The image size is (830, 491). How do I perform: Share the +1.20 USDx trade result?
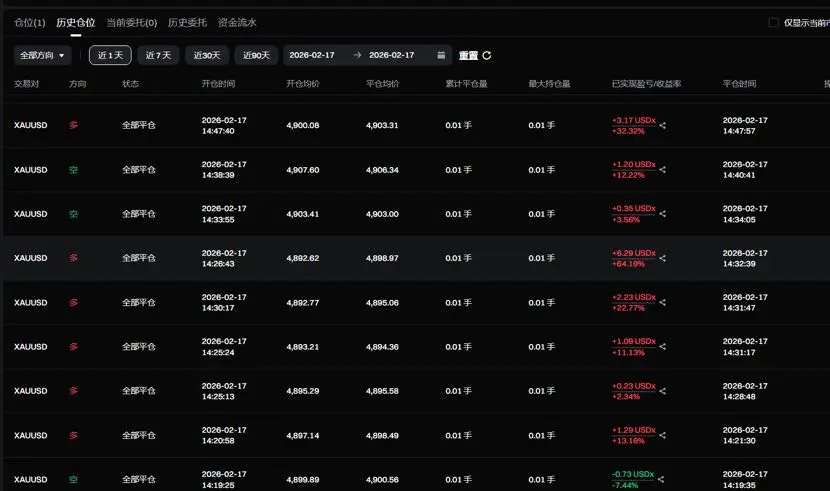663,170
